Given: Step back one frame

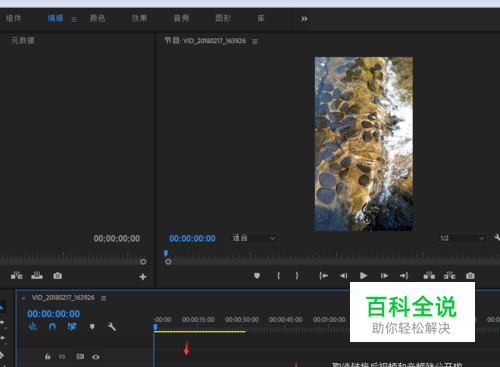Looking at the screenshot, I should pos(343,276).
